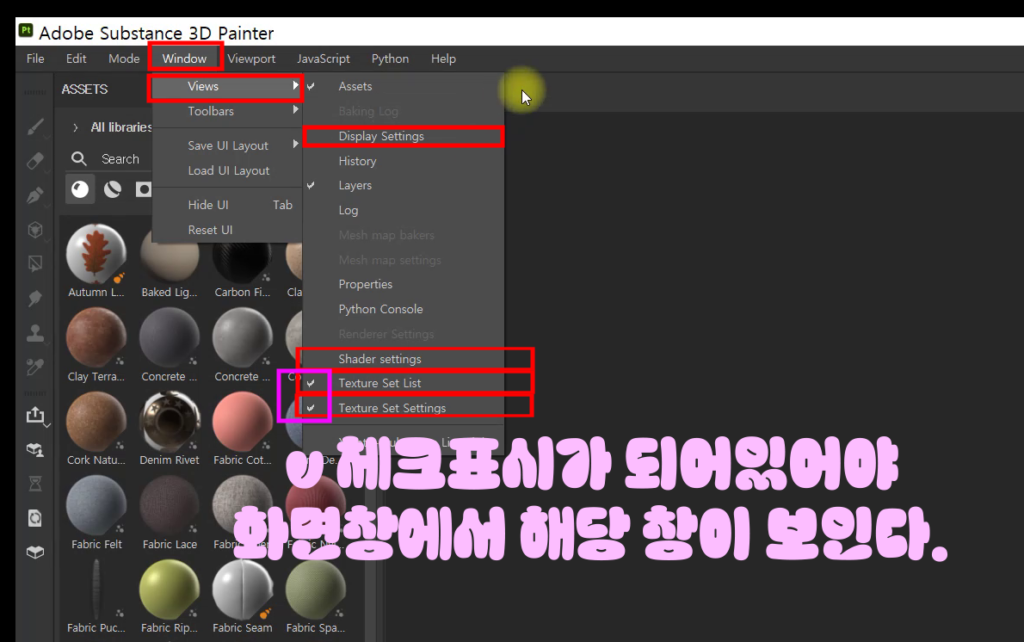
Task: Open the File menu
Action: click(35, 59)
